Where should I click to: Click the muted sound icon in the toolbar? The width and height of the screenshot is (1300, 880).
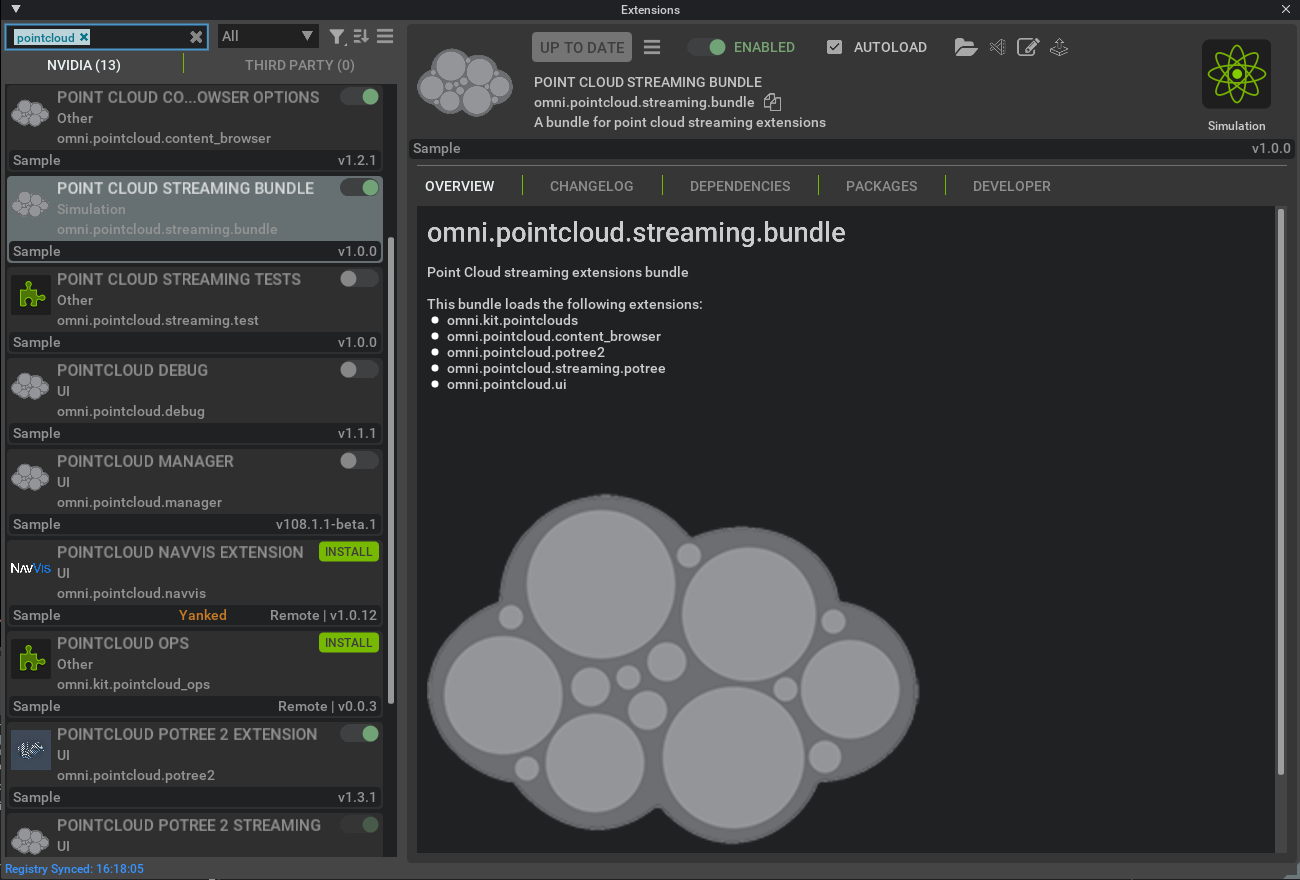coord(996,47)
